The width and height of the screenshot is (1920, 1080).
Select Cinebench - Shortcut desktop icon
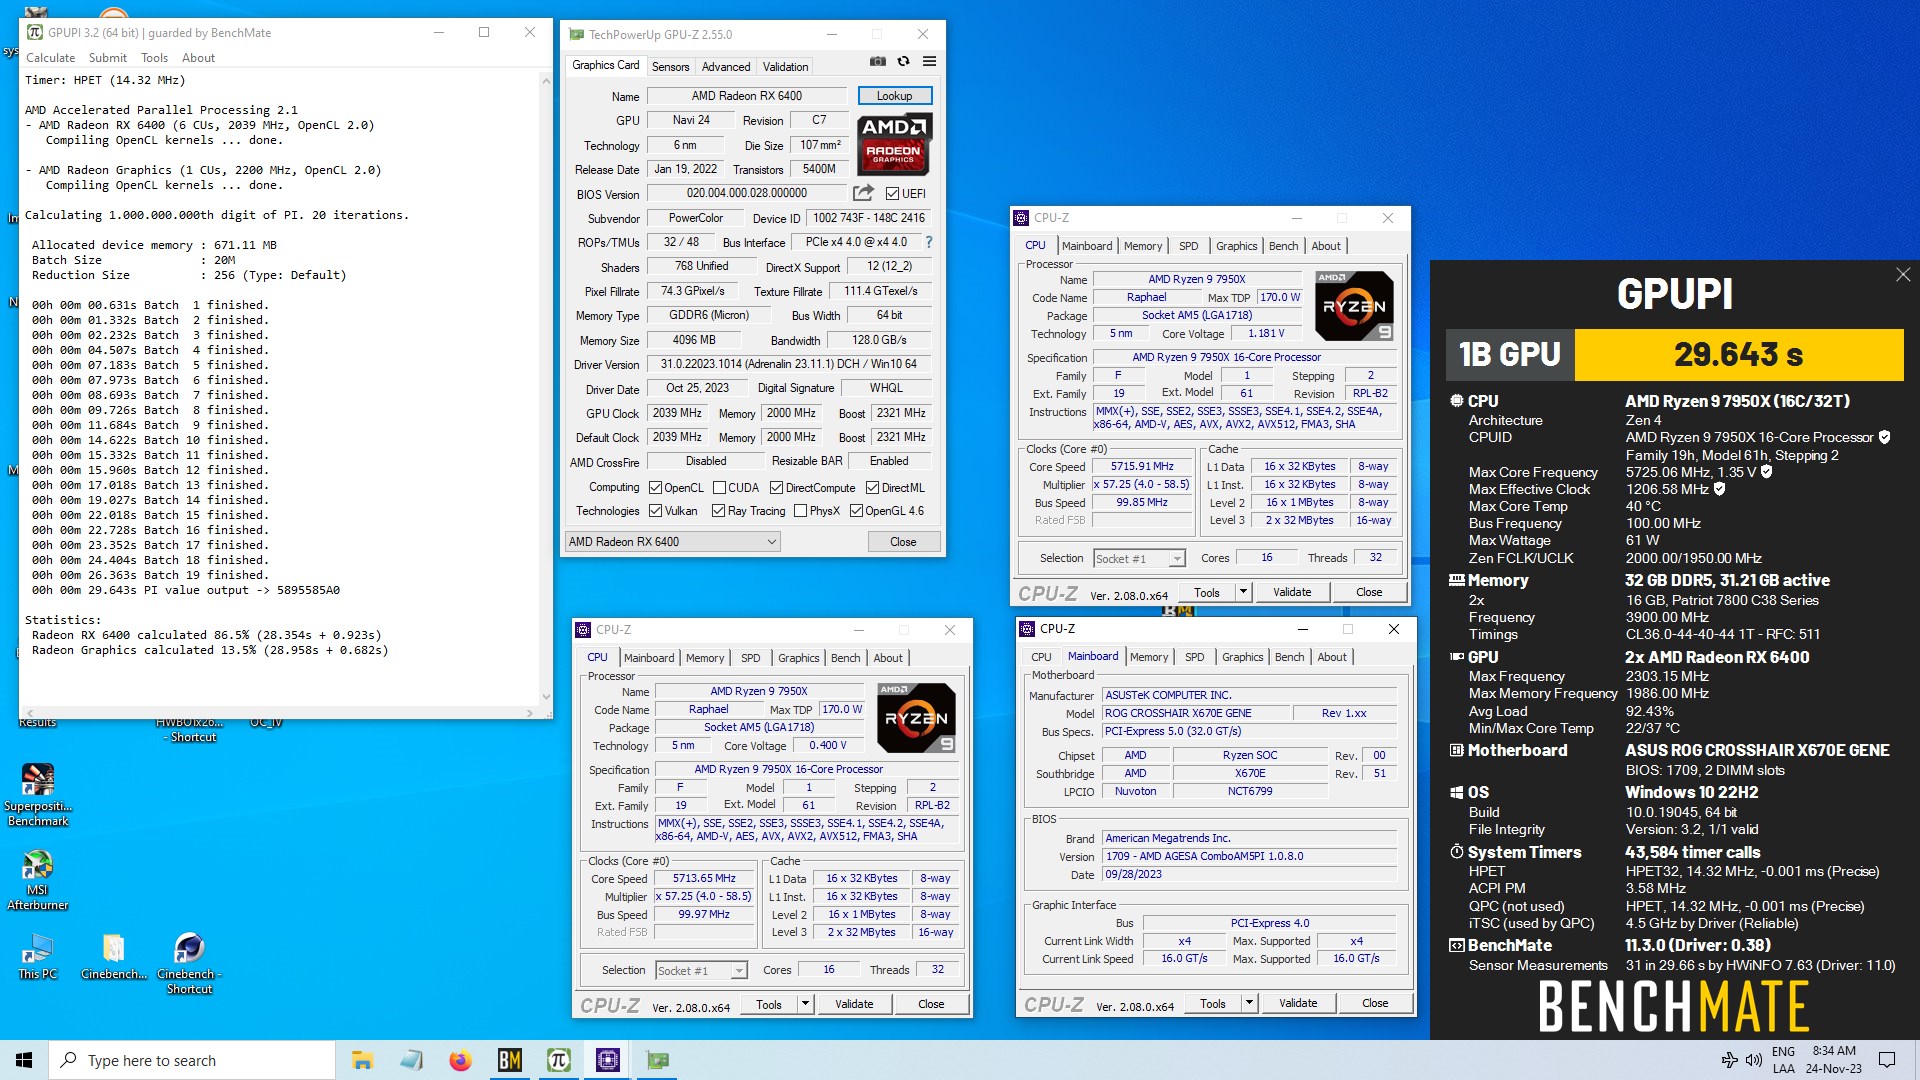(x=189, y=964)
